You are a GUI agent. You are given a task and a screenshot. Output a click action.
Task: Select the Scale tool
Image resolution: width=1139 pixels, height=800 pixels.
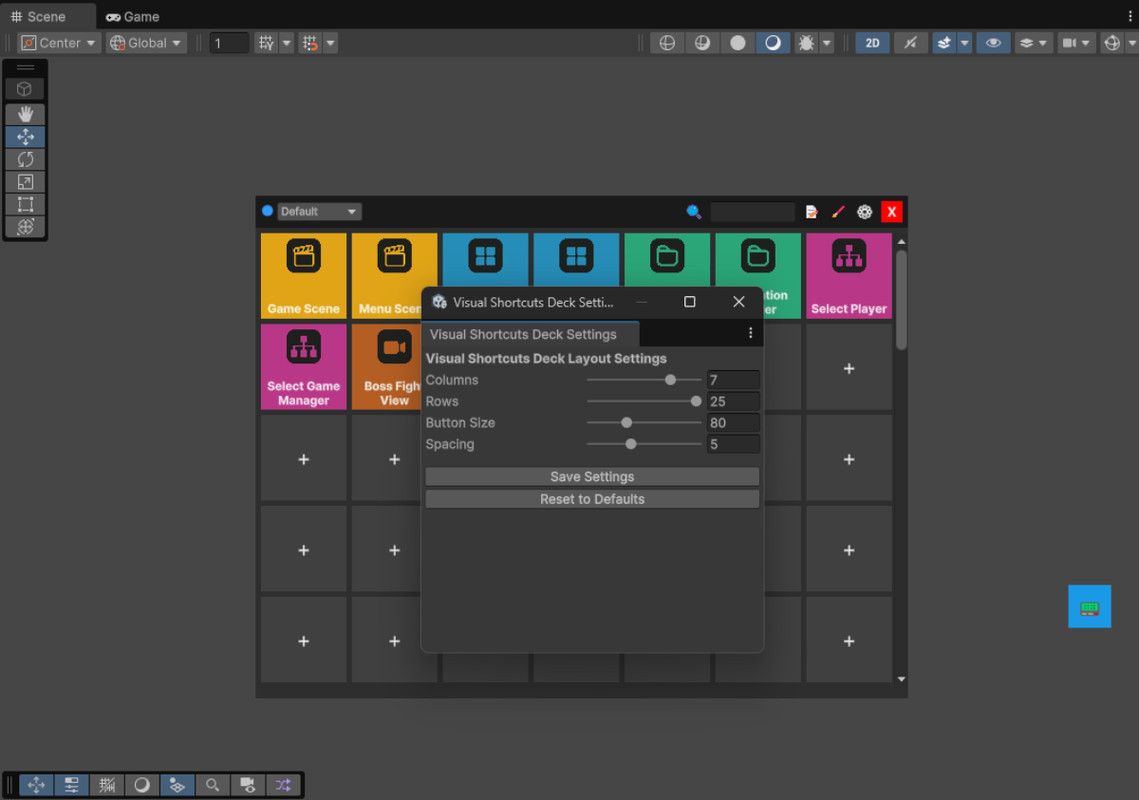click(x=25, y=181)
